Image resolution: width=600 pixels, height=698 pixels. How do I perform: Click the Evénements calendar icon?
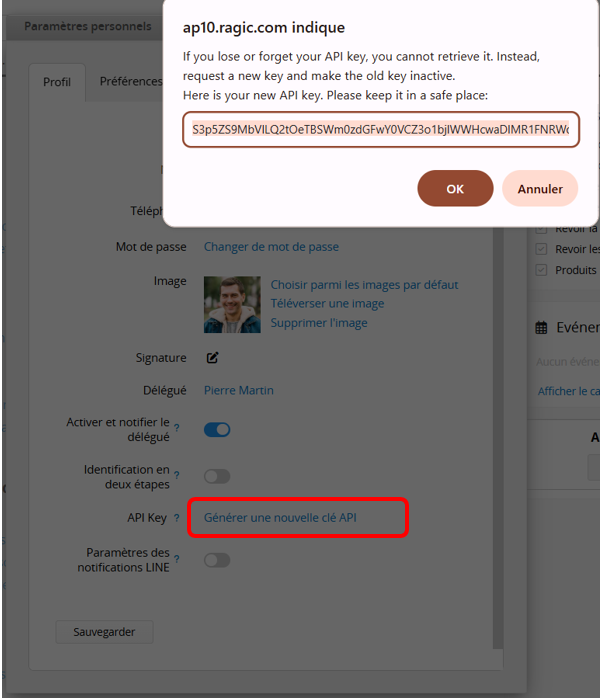[541, 328]
